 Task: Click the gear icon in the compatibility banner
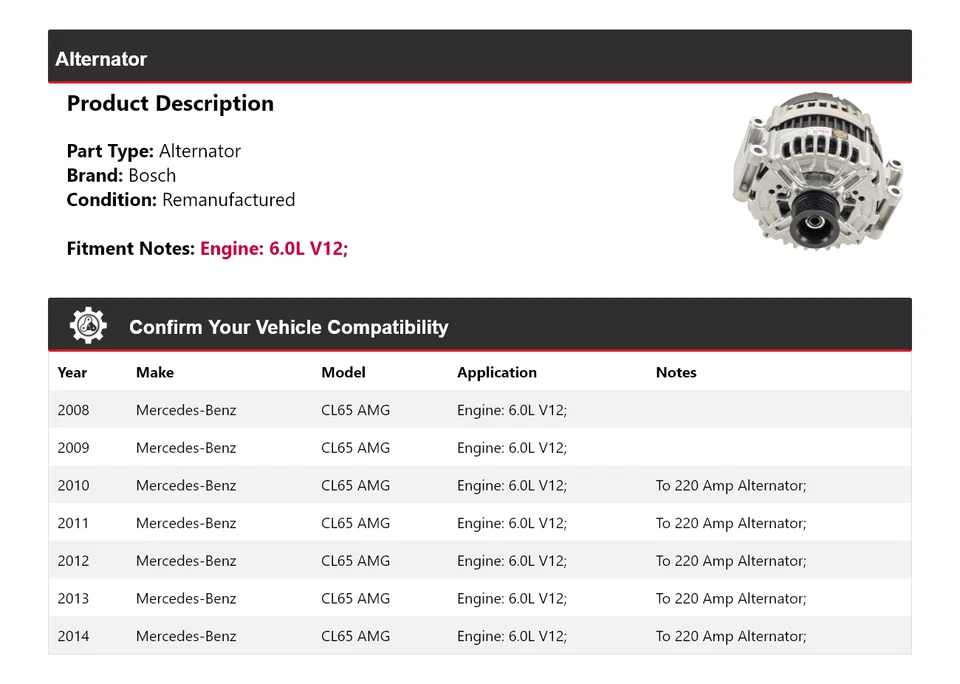tap(86, 323)
